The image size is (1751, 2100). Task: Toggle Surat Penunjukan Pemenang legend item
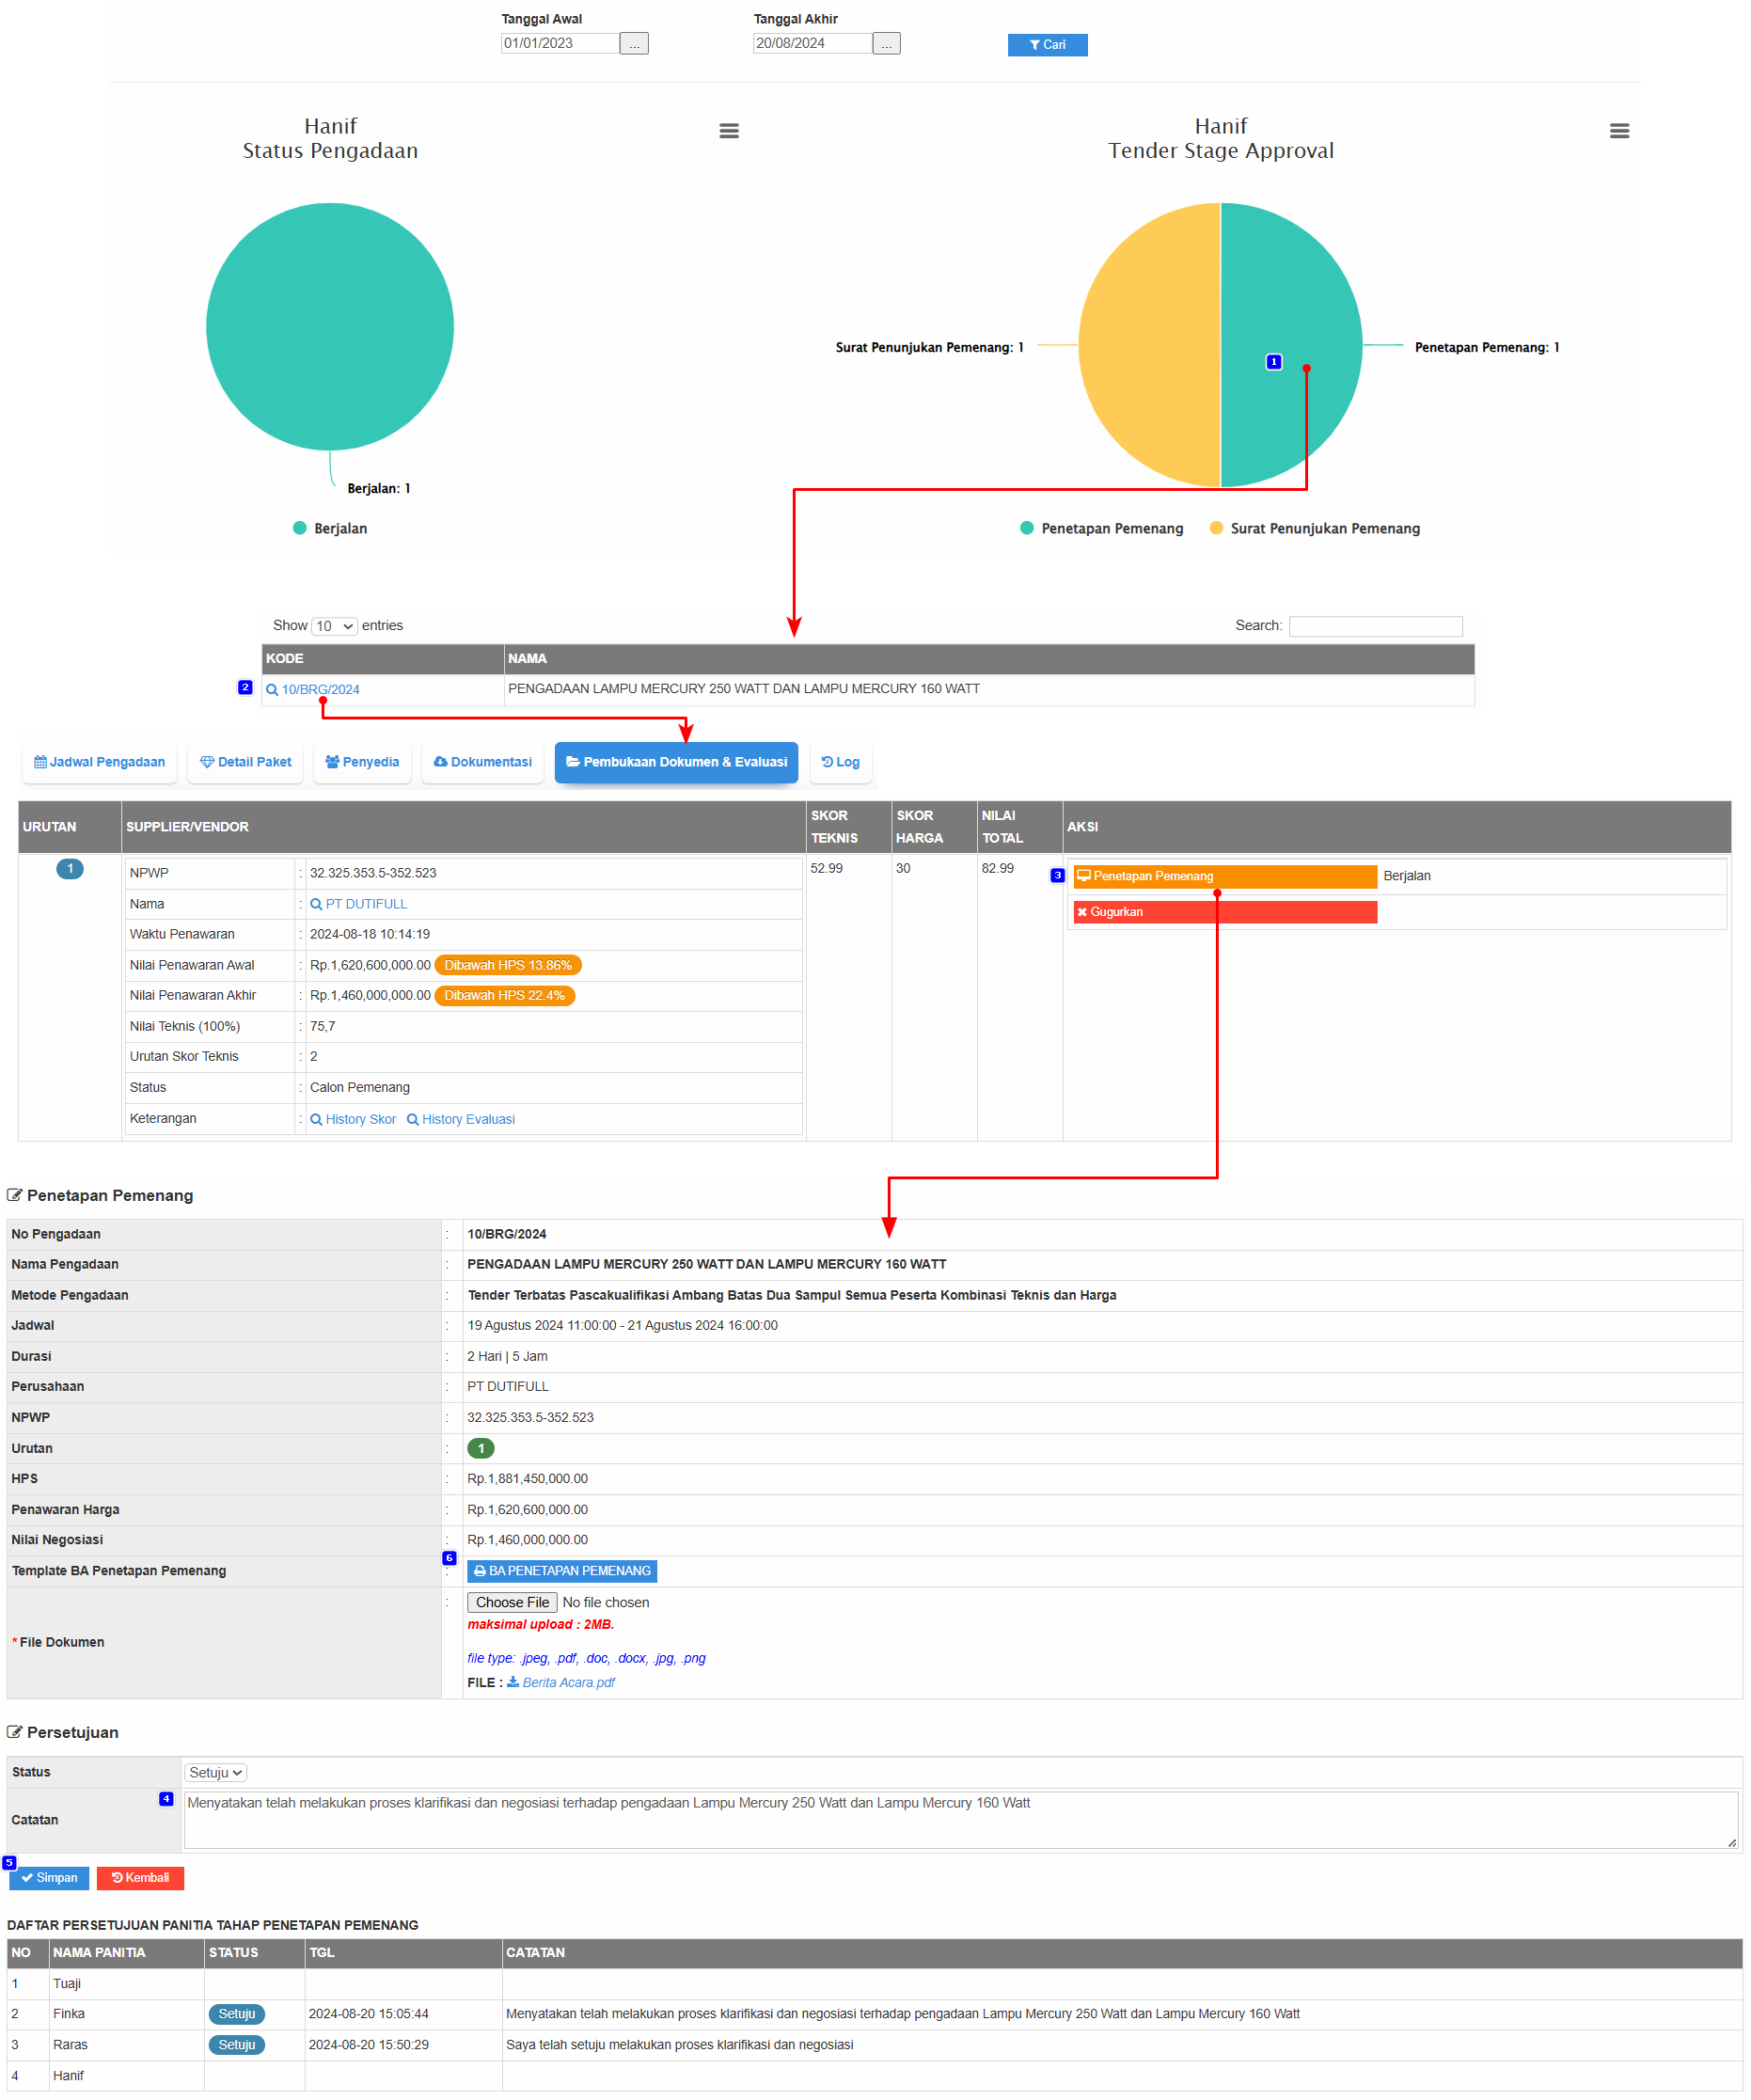(x=1314, y=528)
